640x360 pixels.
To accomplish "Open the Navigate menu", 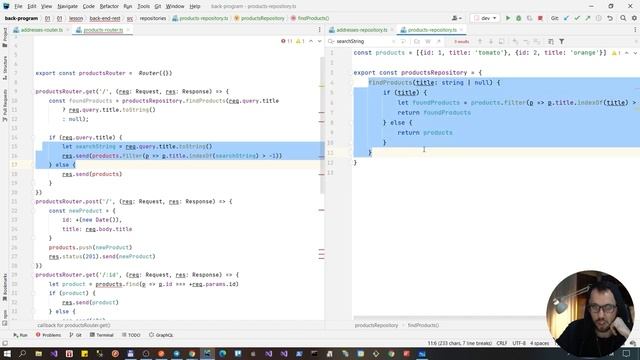I will pos(67,7).
